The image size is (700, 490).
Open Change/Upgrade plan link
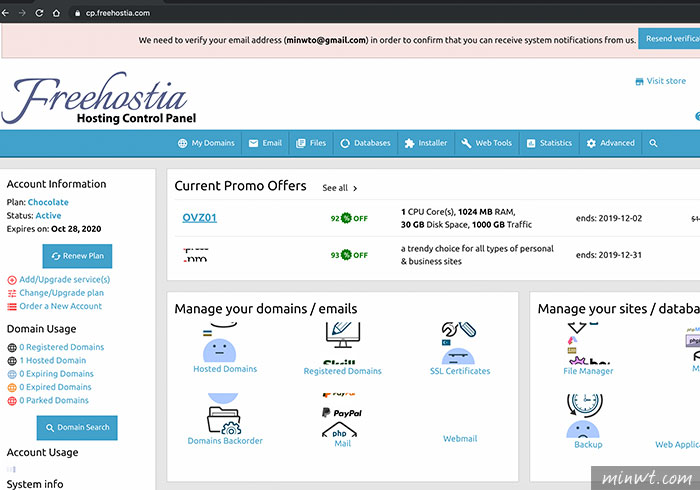pyautogui.click(x=62, y=293)
